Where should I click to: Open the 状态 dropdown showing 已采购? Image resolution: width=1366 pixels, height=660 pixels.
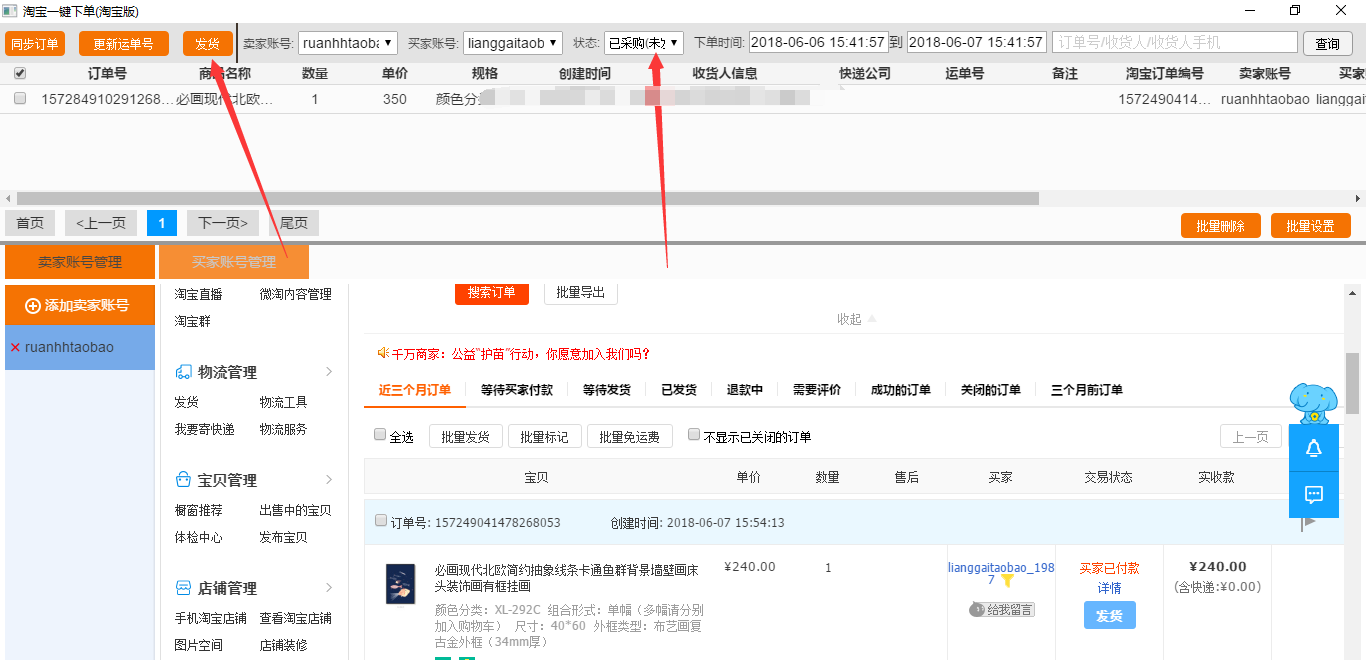pyautogui.click(x=644, y=43)
